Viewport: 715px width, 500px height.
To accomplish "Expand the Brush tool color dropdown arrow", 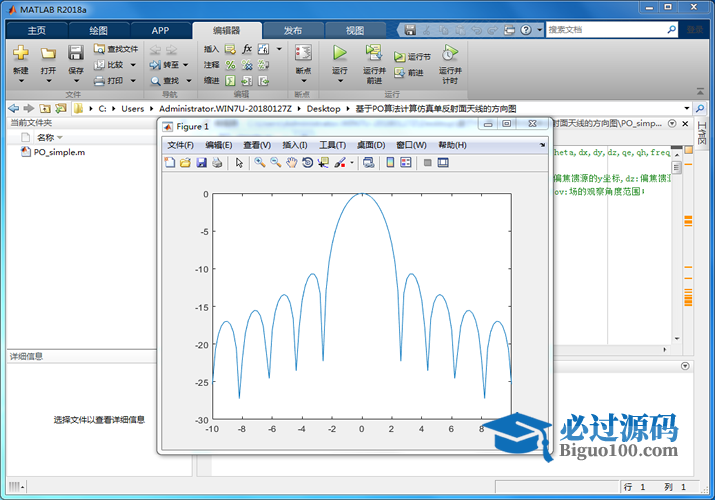I will point(350,162).
